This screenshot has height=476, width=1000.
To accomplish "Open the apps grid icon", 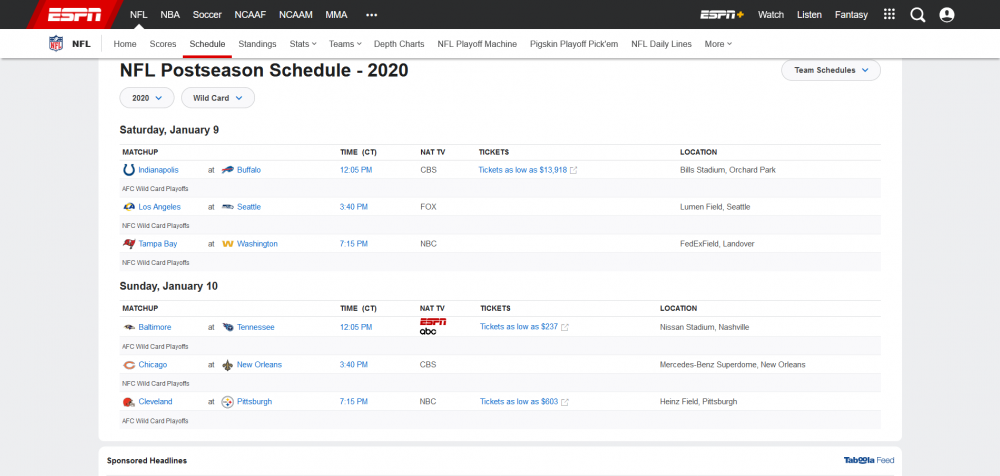I will [x=889, y=14].
